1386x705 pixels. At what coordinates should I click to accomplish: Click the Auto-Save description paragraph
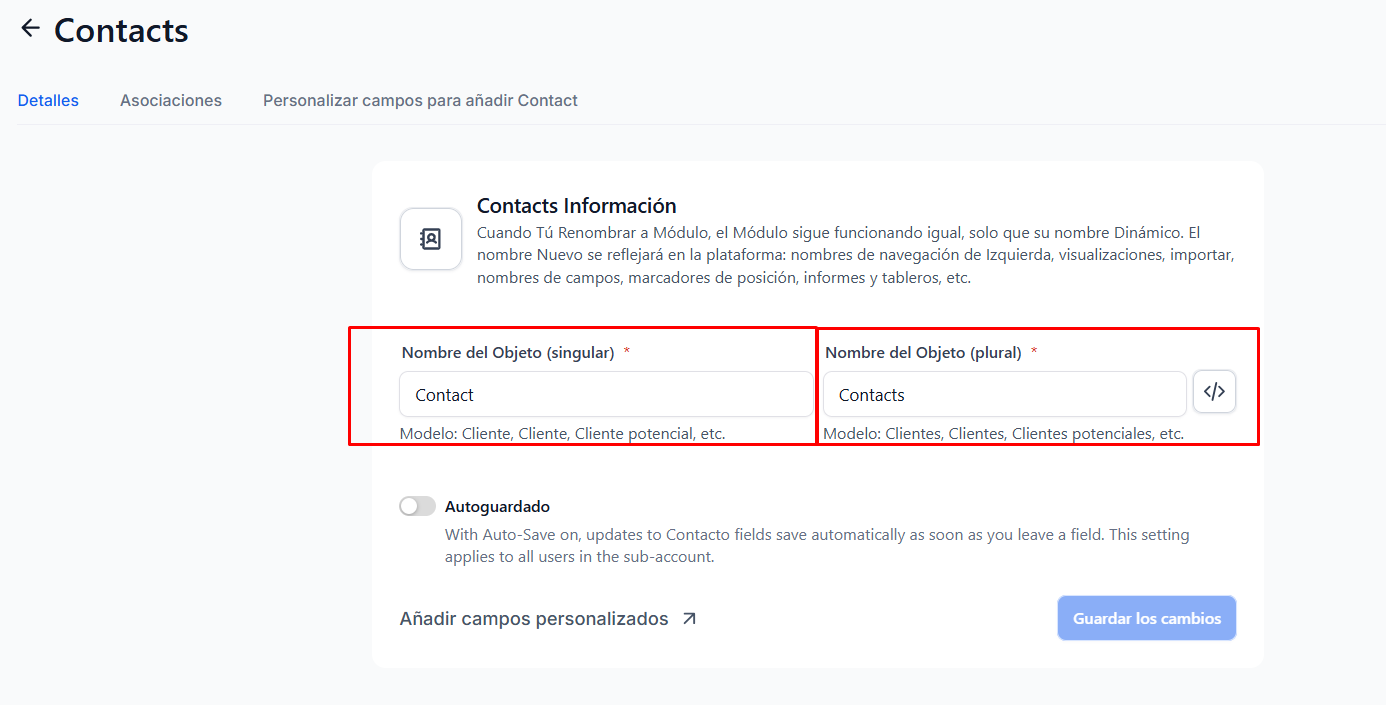(816, 546)
